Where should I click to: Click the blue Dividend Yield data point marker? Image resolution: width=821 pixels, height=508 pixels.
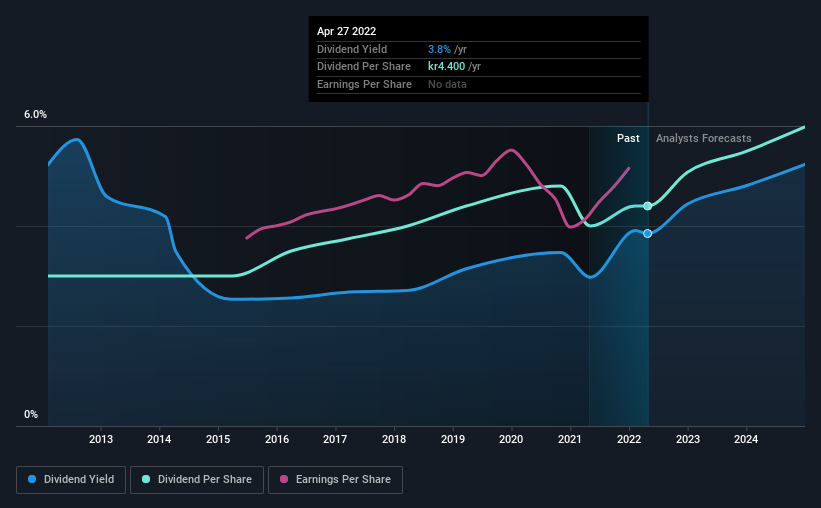(x=648, y=234)
